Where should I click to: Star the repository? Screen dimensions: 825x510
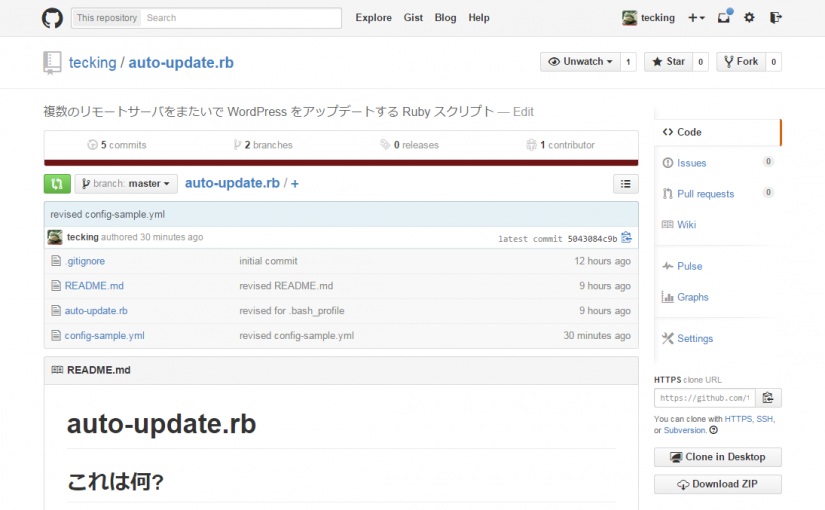[668, 62]
